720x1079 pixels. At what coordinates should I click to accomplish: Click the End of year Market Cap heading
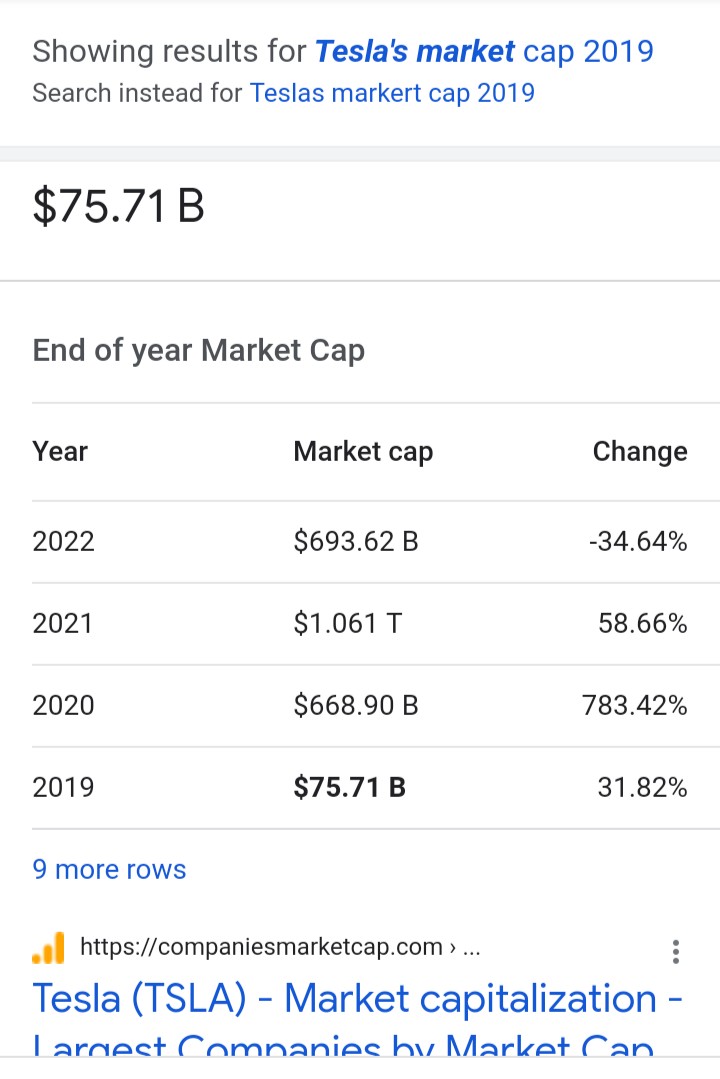point(198,350)
